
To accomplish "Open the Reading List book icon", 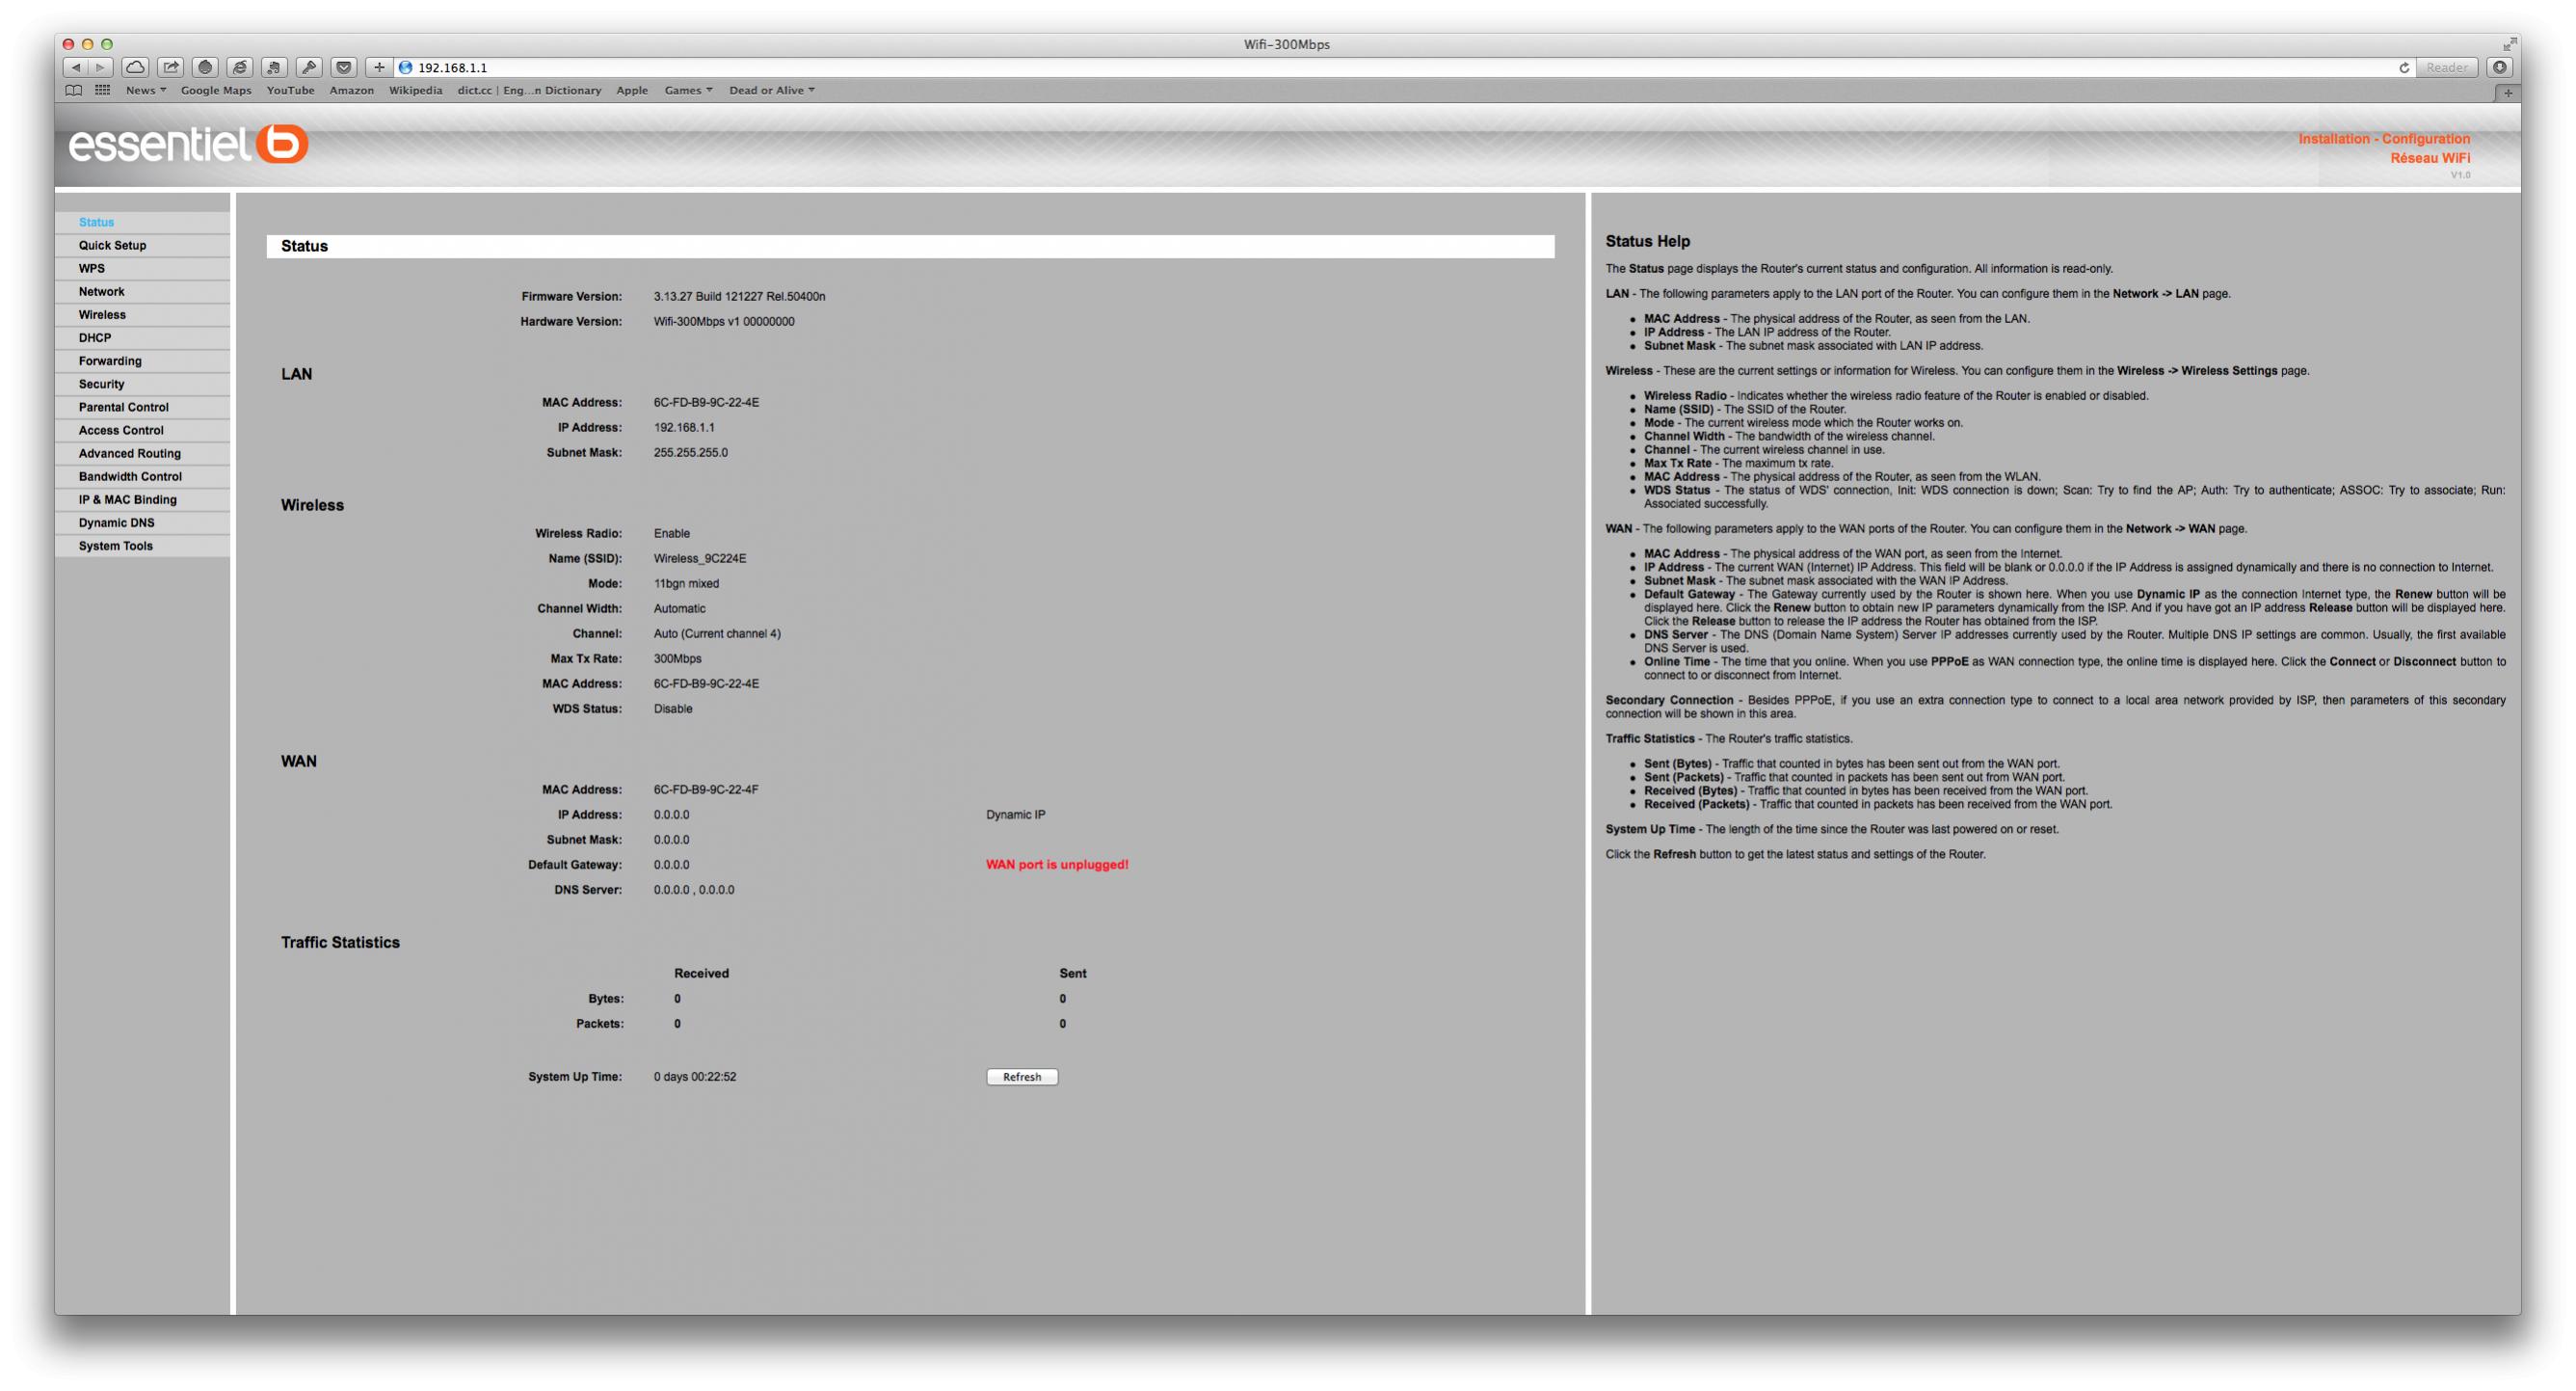I will [x=73, y=90].
